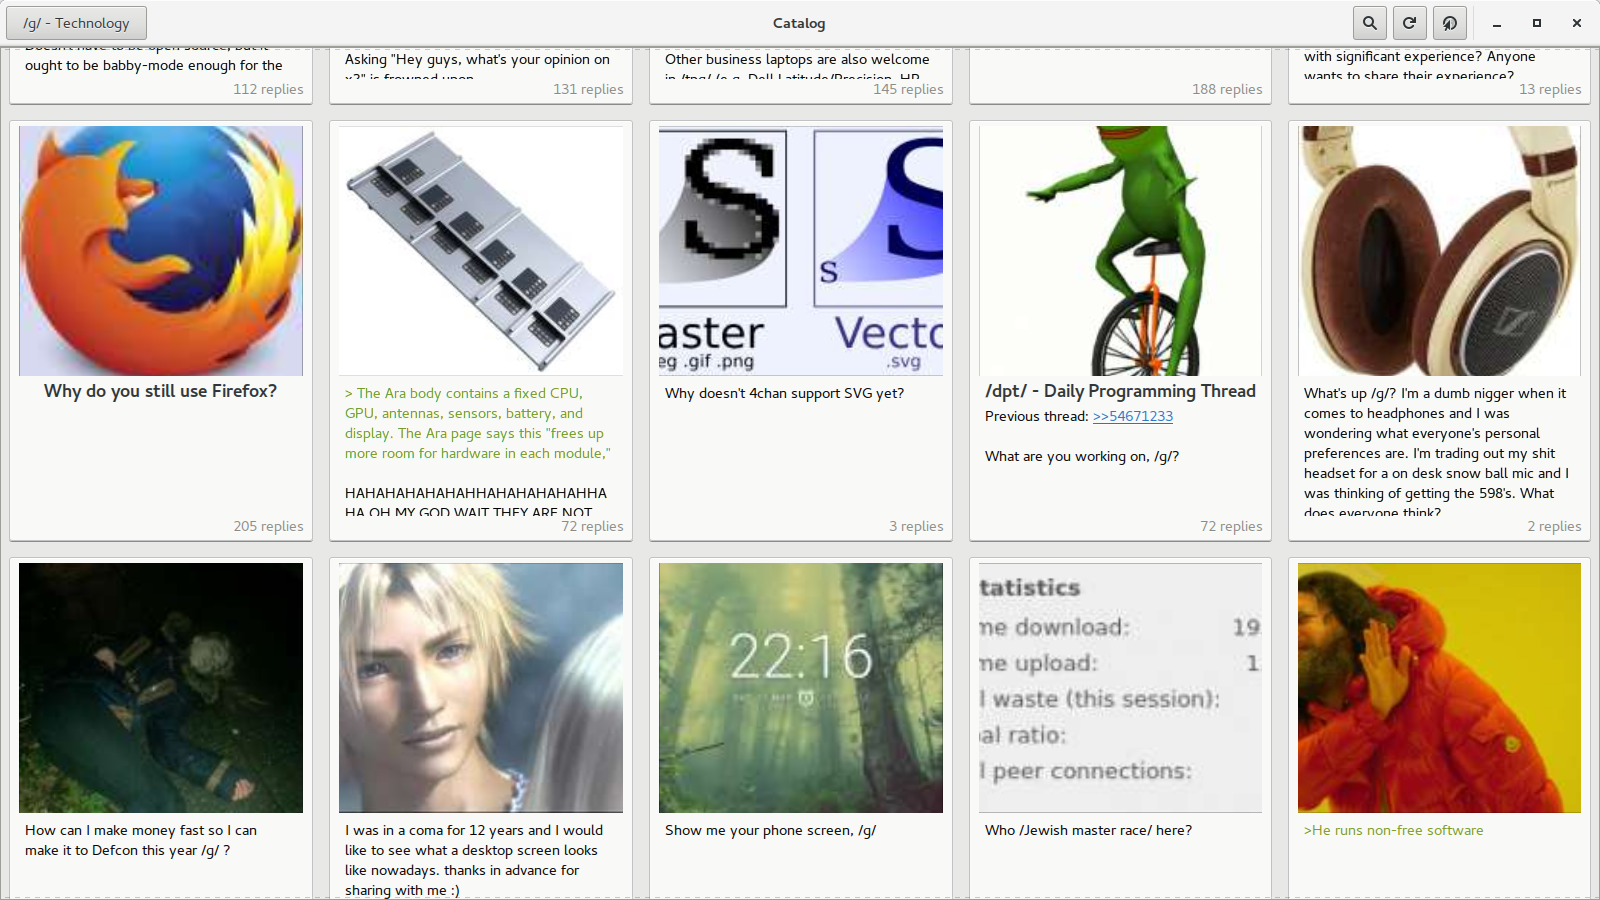Image resolution: width=1600 pixels, height=900 pixels.
Task: Select '>He runs non-free software' green text
Action: pos(1393,830)
